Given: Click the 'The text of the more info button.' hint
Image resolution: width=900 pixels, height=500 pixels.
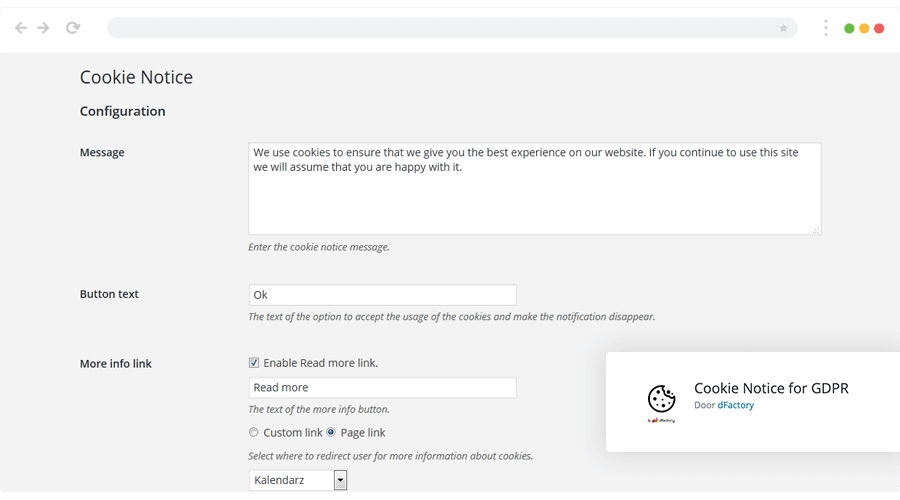Looking at the screenshot, I should (x=319, y=409).
